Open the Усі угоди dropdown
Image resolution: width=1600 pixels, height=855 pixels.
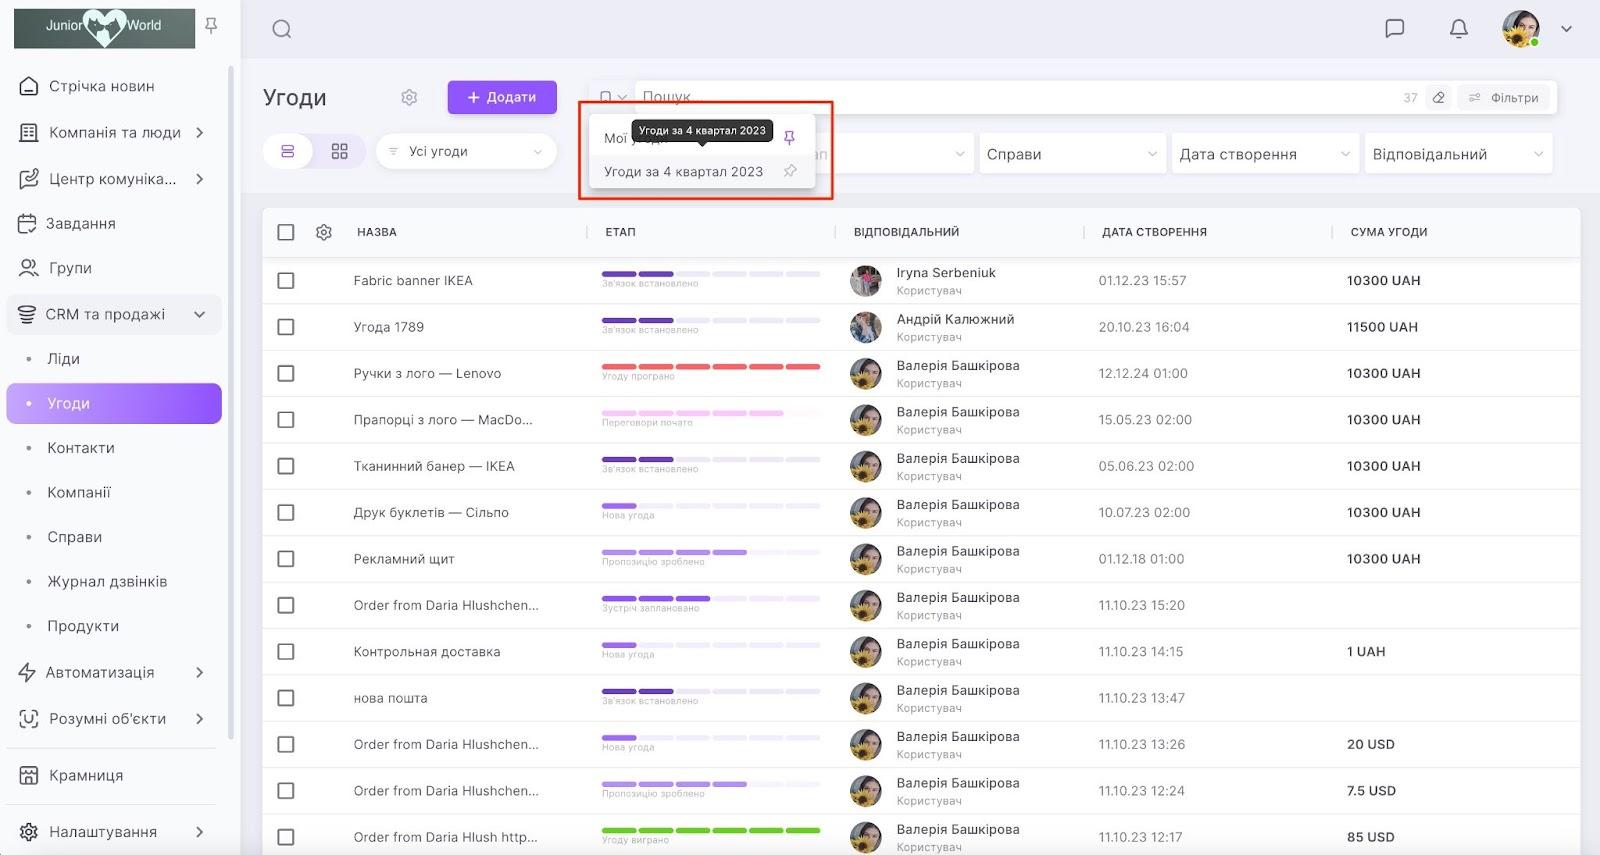(466, 152)
